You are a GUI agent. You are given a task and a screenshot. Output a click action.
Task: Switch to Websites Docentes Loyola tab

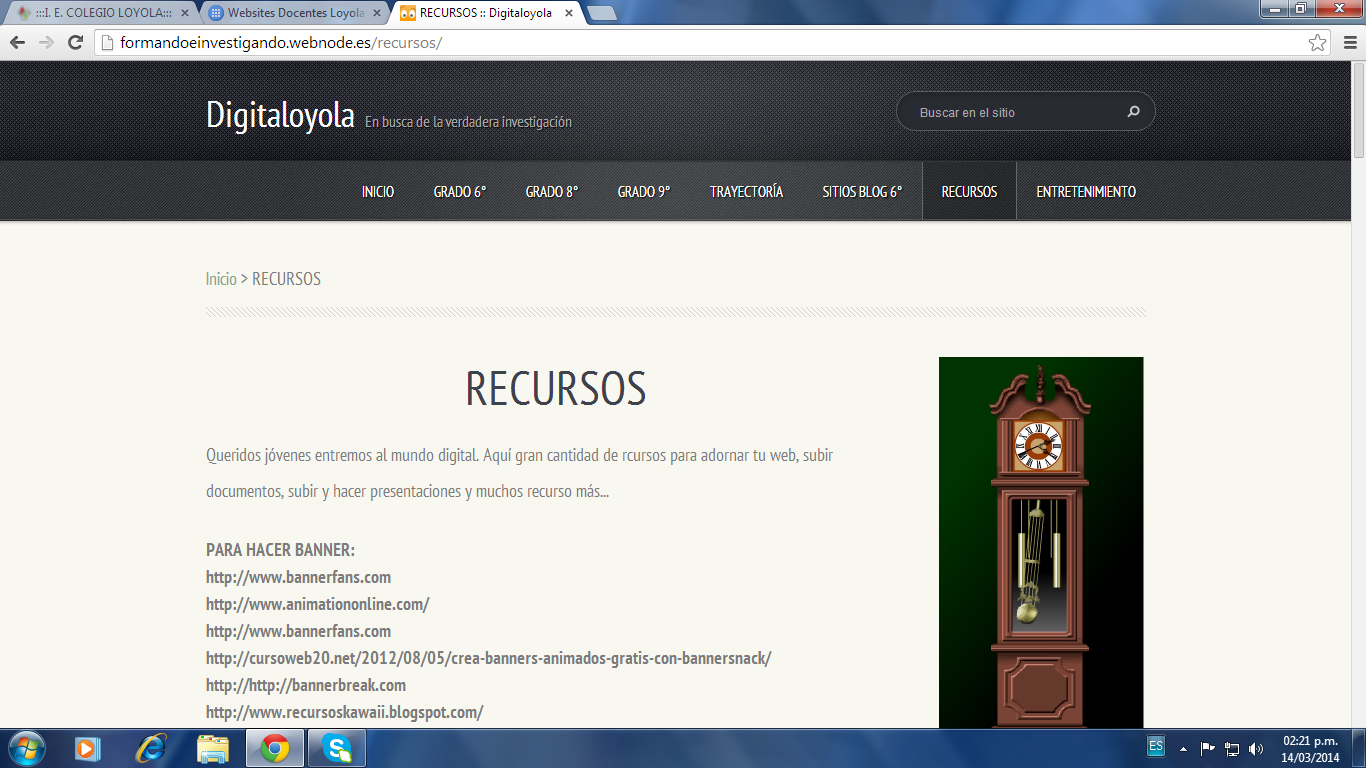click(x=290, y=13)
